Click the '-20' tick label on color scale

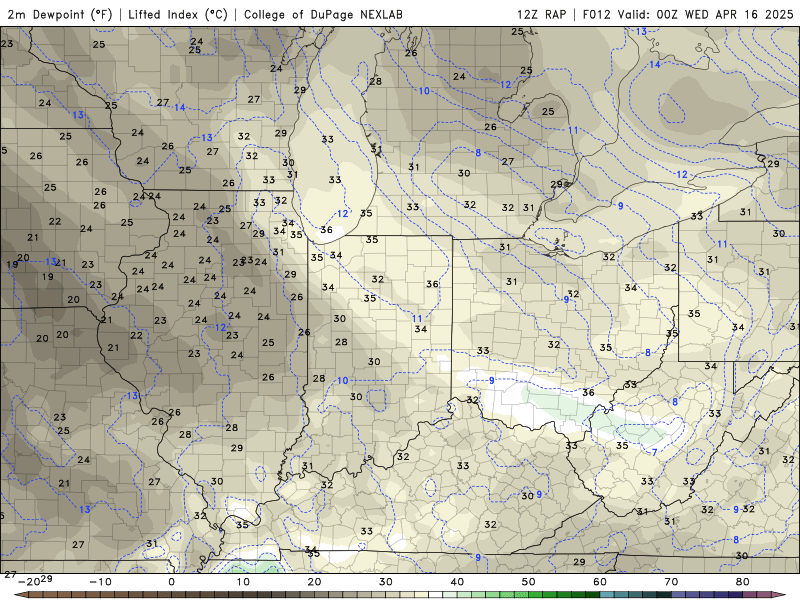pos(29,582)
